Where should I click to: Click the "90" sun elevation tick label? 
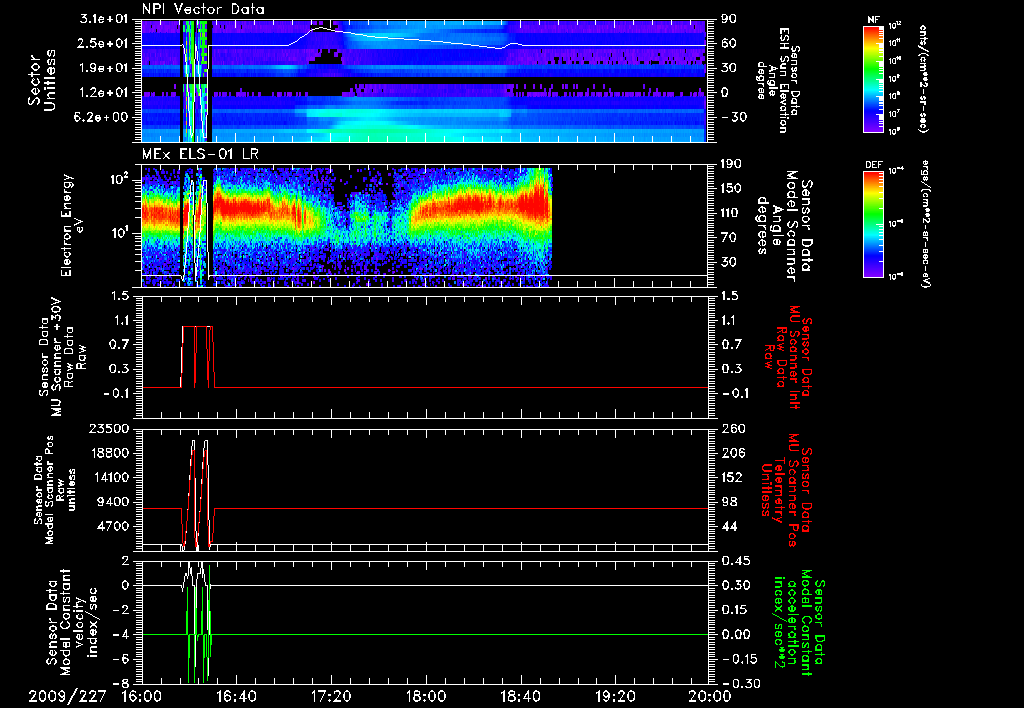click(x=728, y=19)
